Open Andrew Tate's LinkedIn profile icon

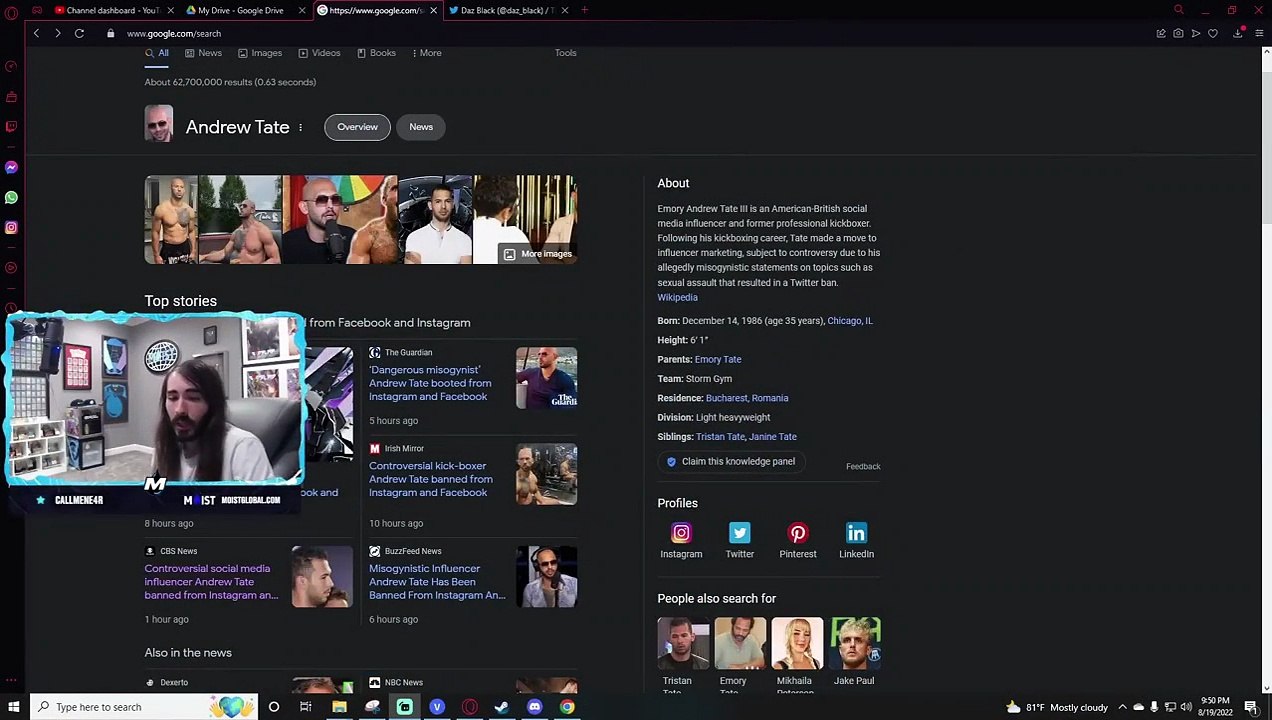point(856,533)
